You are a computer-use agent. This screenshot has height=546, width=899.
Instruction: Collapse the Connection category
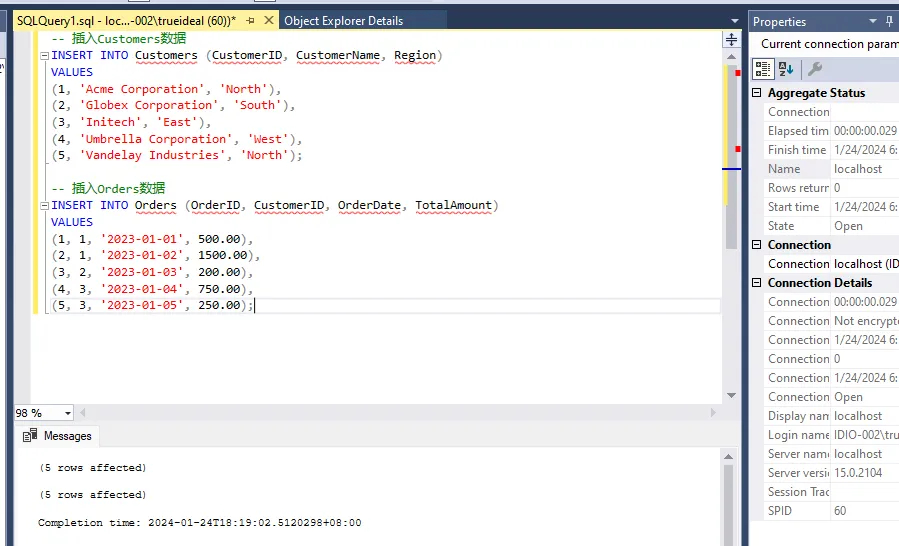click(757, 245)
